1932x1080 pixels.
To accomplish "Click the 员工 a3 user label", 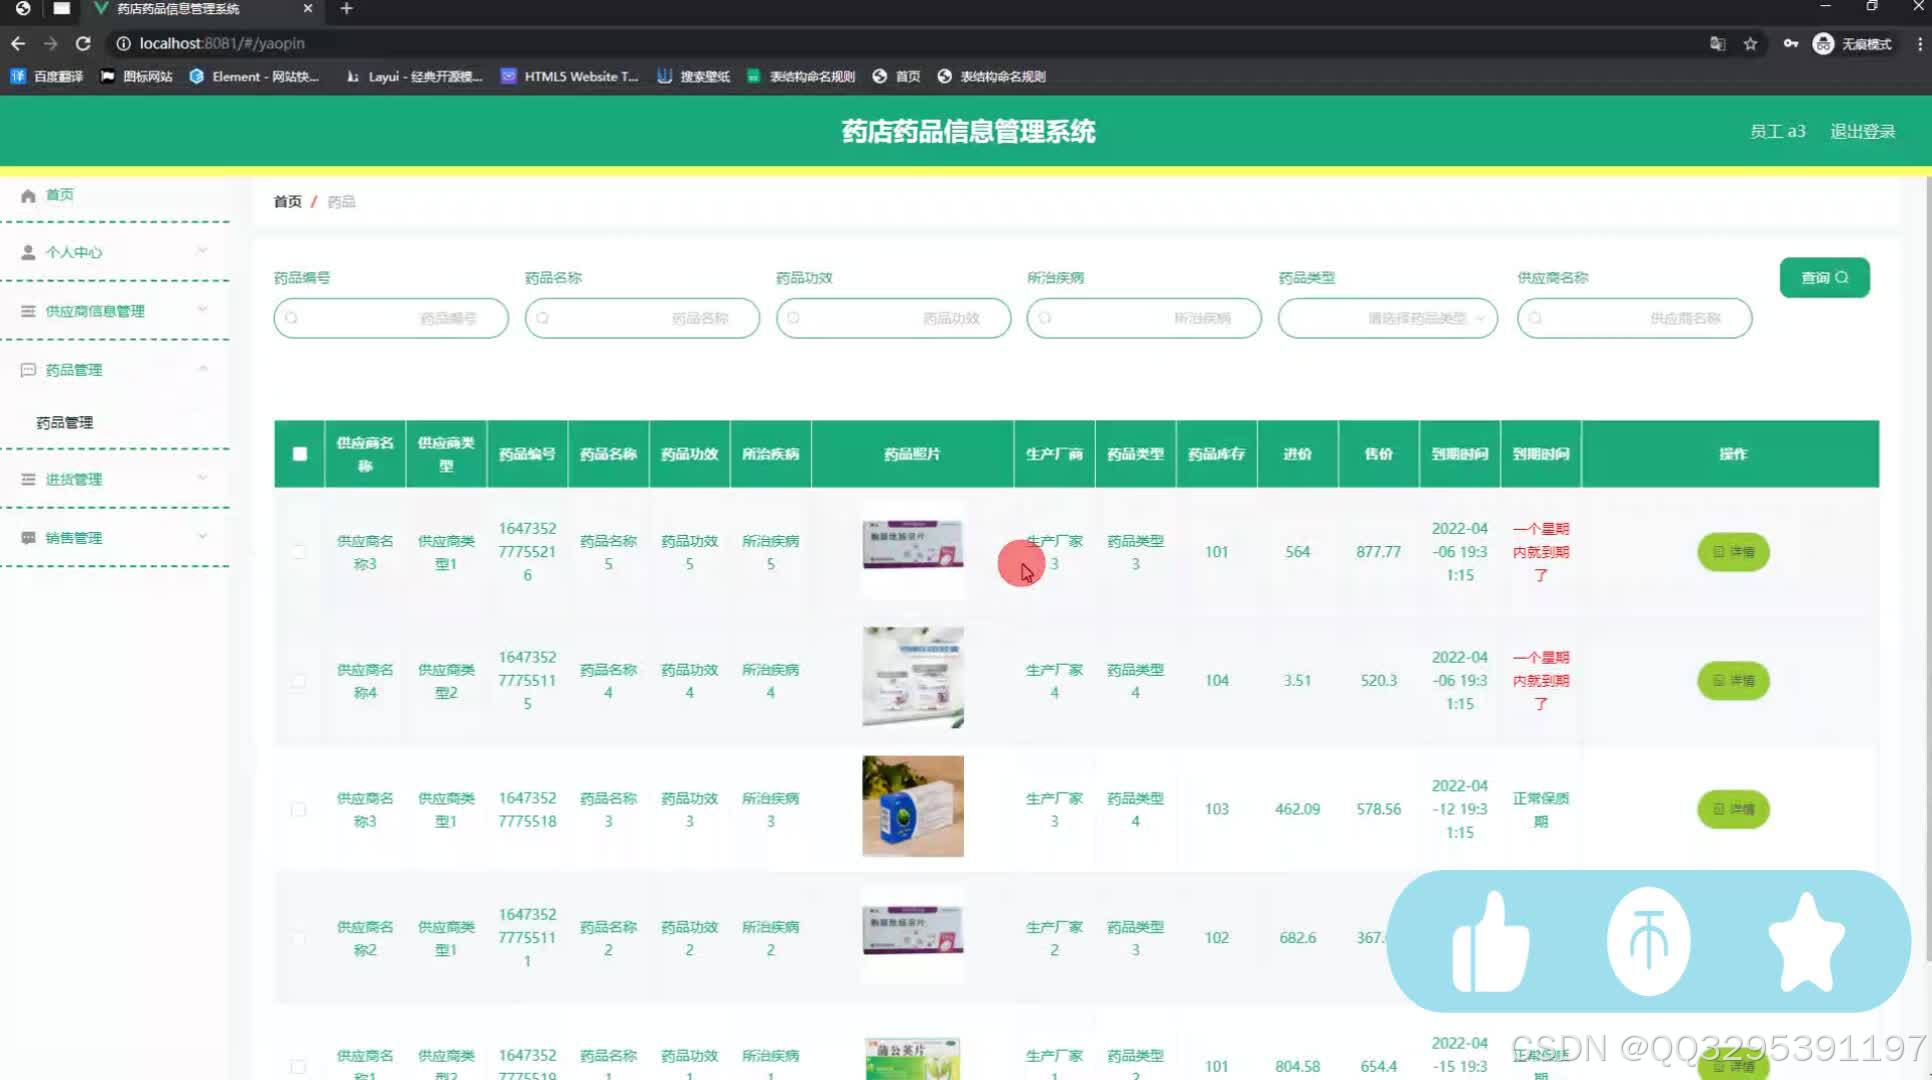I will (1777, 131).
